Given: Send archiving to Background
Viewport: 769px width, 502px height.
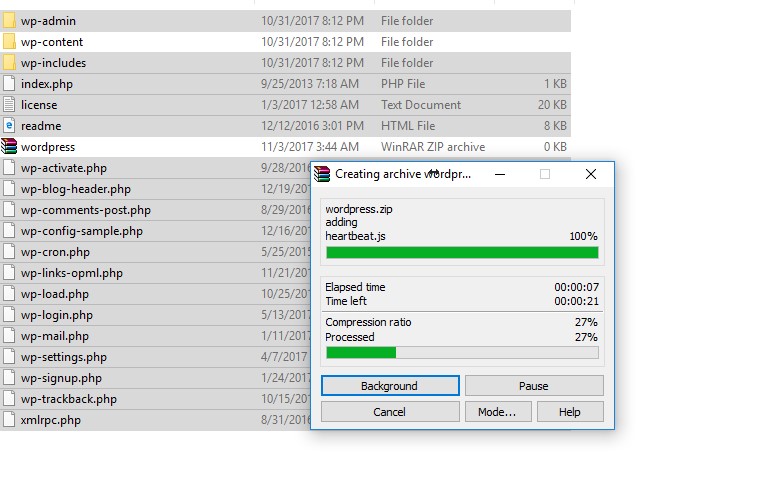Looking at the screenshot, I should 390,386.
